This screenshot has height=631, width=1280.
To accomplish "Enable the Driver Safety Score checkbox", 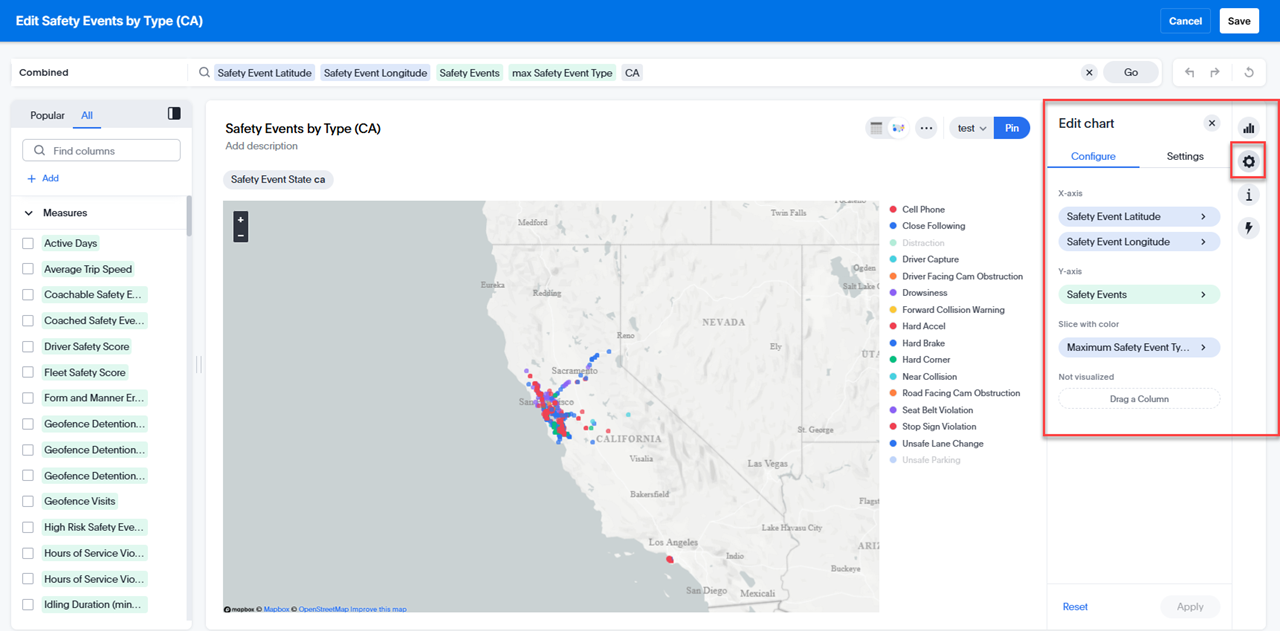I will (x=28, y=347).
